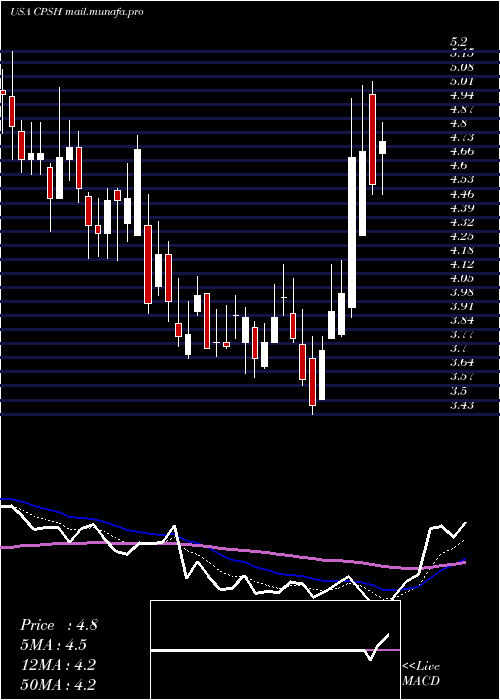Viewport: 500px width, 700px height.
Task: Click the 3.5 price axis label
Action: [459, 391]
